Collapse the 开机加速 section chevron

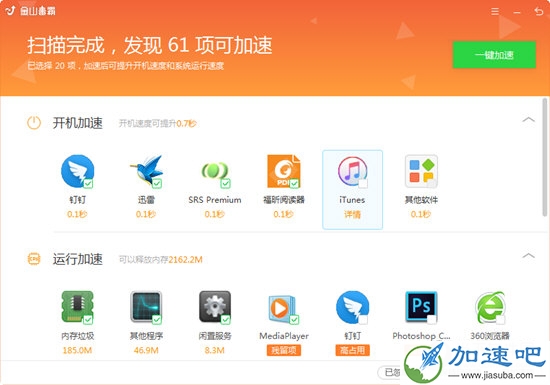point(528,120)
